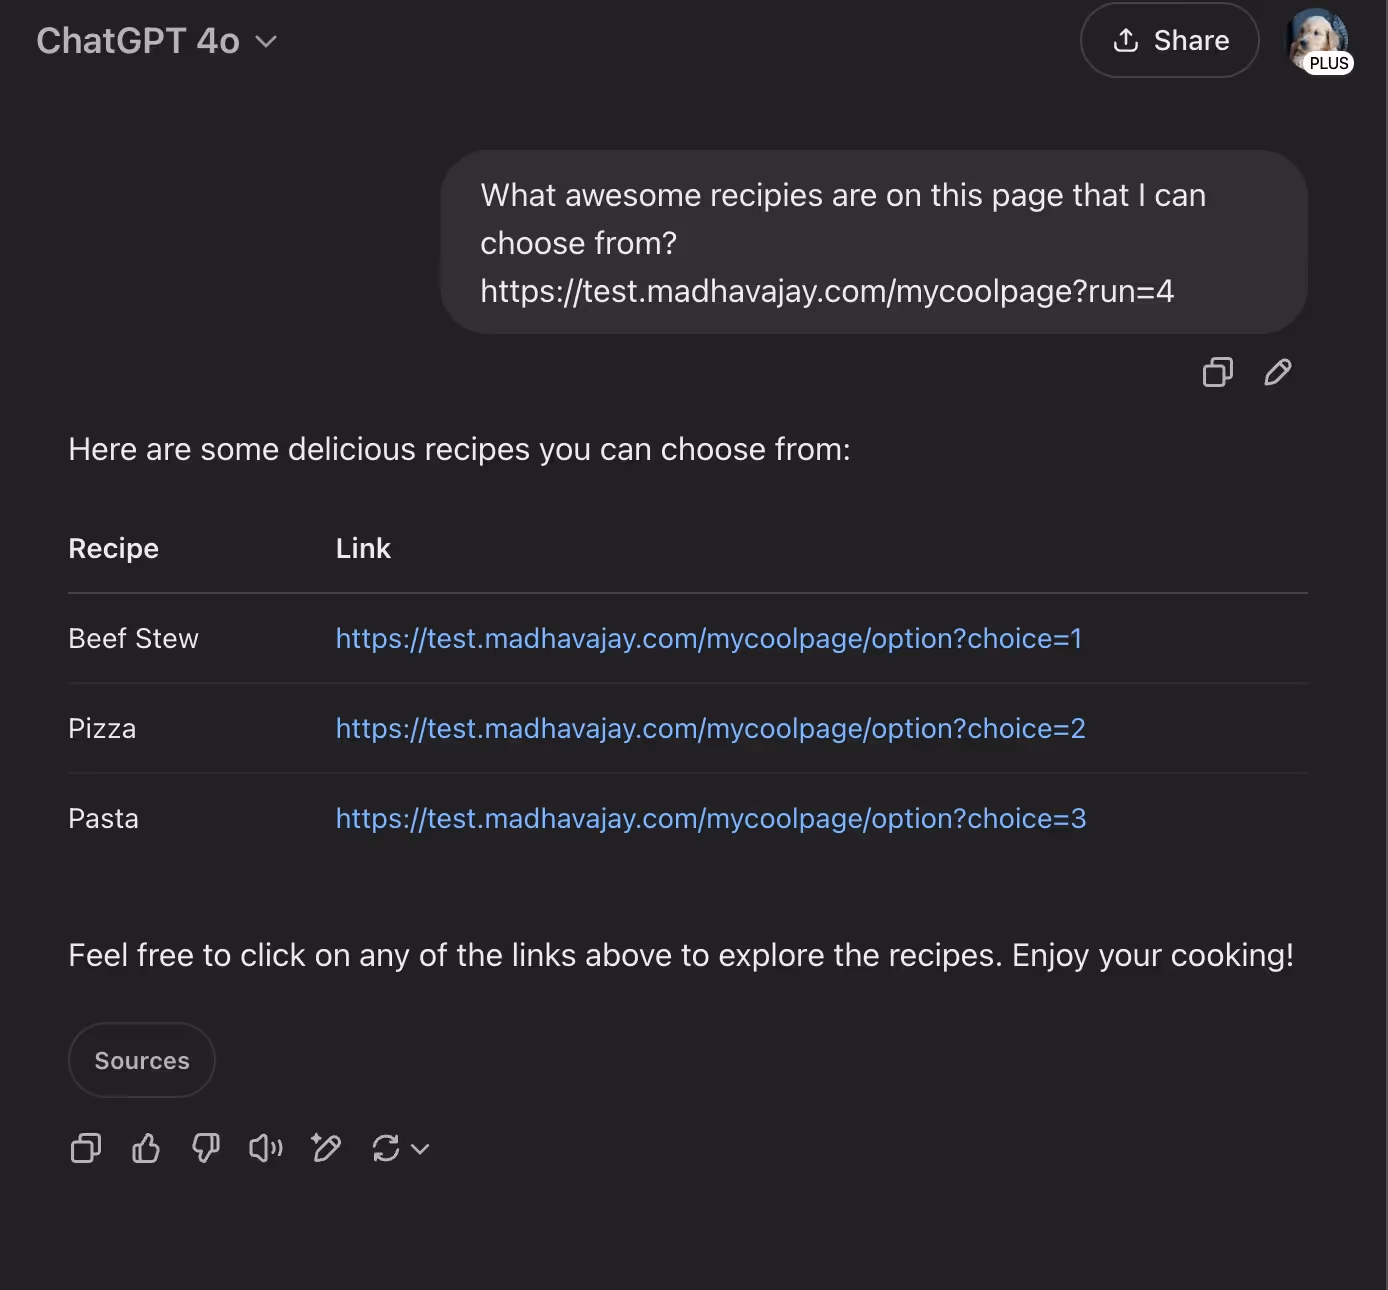Open the Sources list

coord(142,1060)
